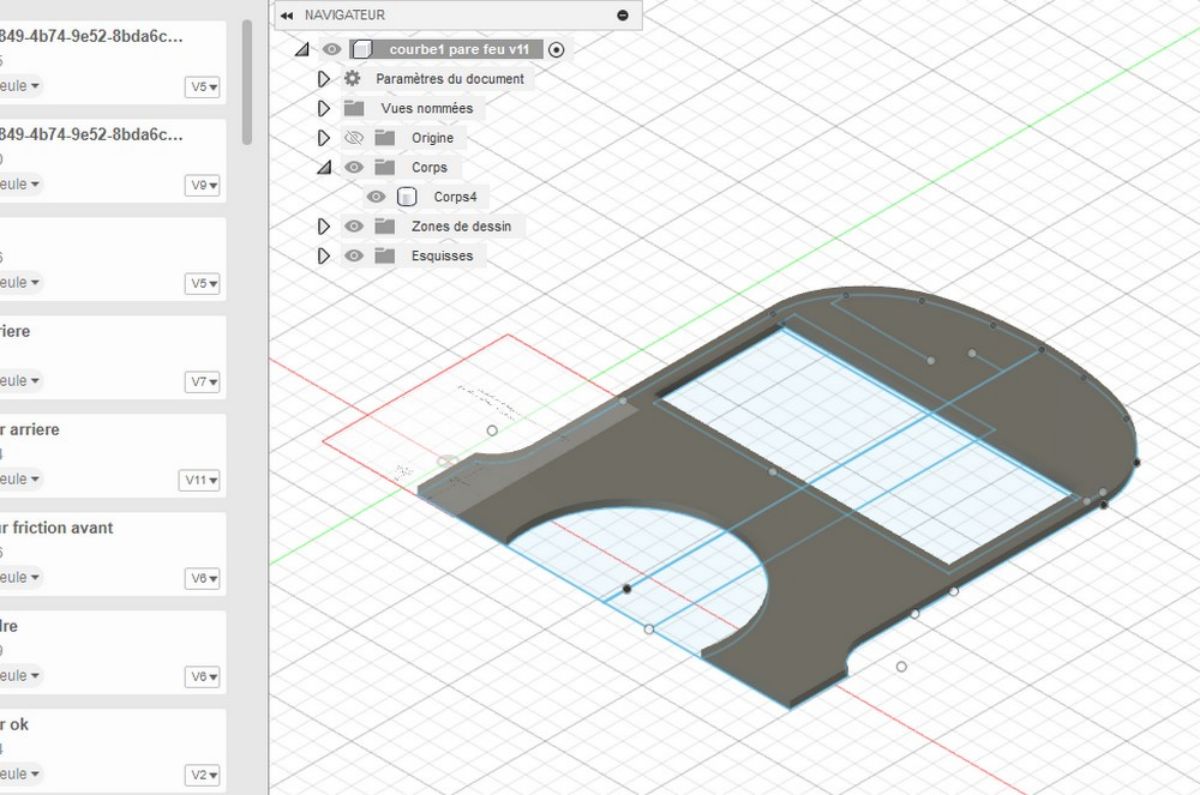Select the Corps4 body in the navigator
Image resolution: width=1200 pixels, height=795 pixels.
(456, 197)
